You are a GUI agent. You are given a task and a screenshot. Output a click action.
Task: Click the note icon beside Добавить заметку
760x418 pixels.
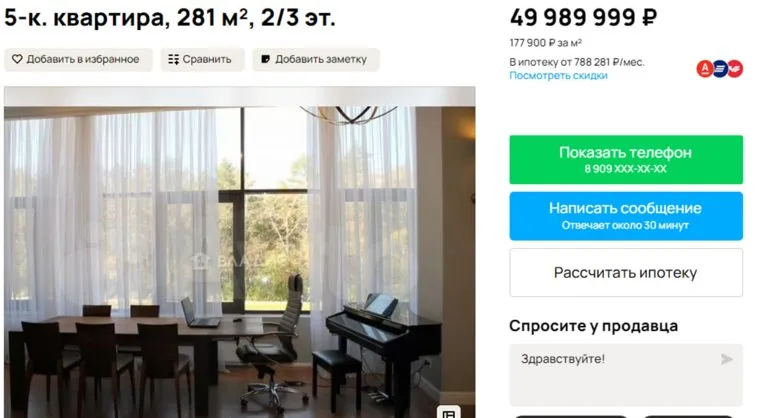pyautogui.click(x=265, y=59)
